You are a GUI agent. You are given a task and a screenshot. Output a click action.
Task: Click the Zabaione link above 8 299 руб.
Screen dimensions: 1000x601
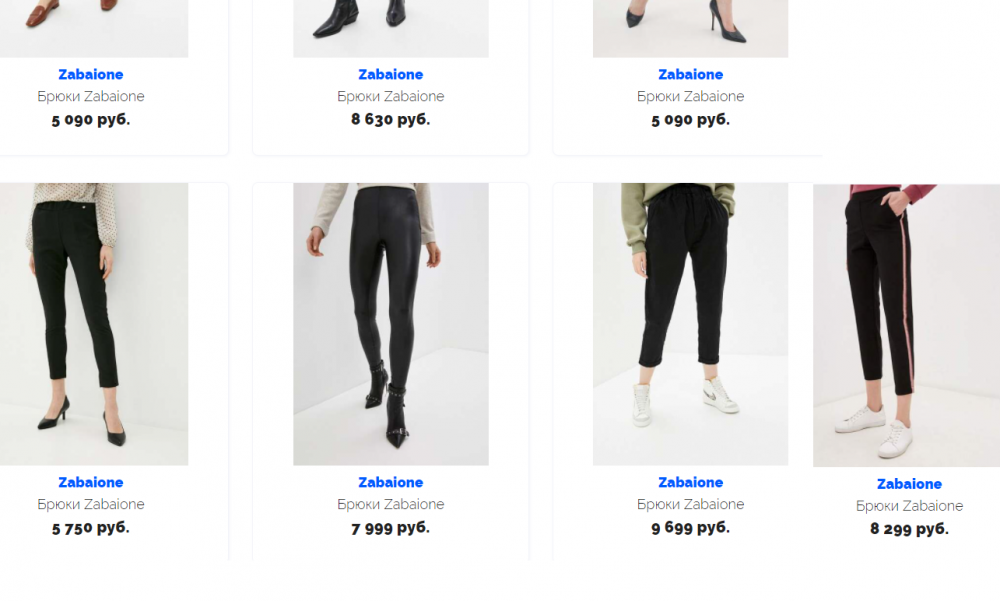[x=909, y=484]
